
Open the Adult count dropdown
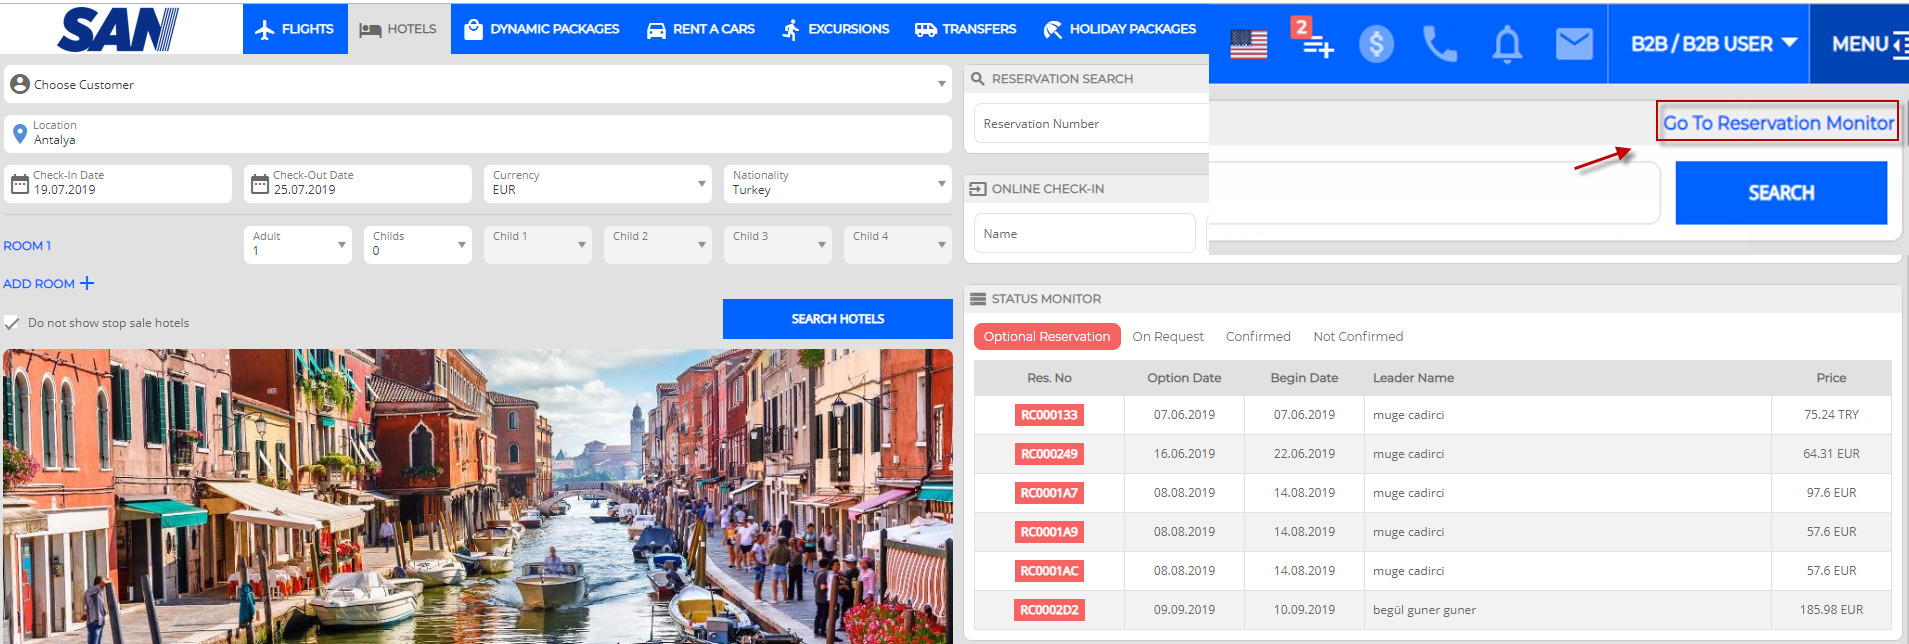(341, 245)
